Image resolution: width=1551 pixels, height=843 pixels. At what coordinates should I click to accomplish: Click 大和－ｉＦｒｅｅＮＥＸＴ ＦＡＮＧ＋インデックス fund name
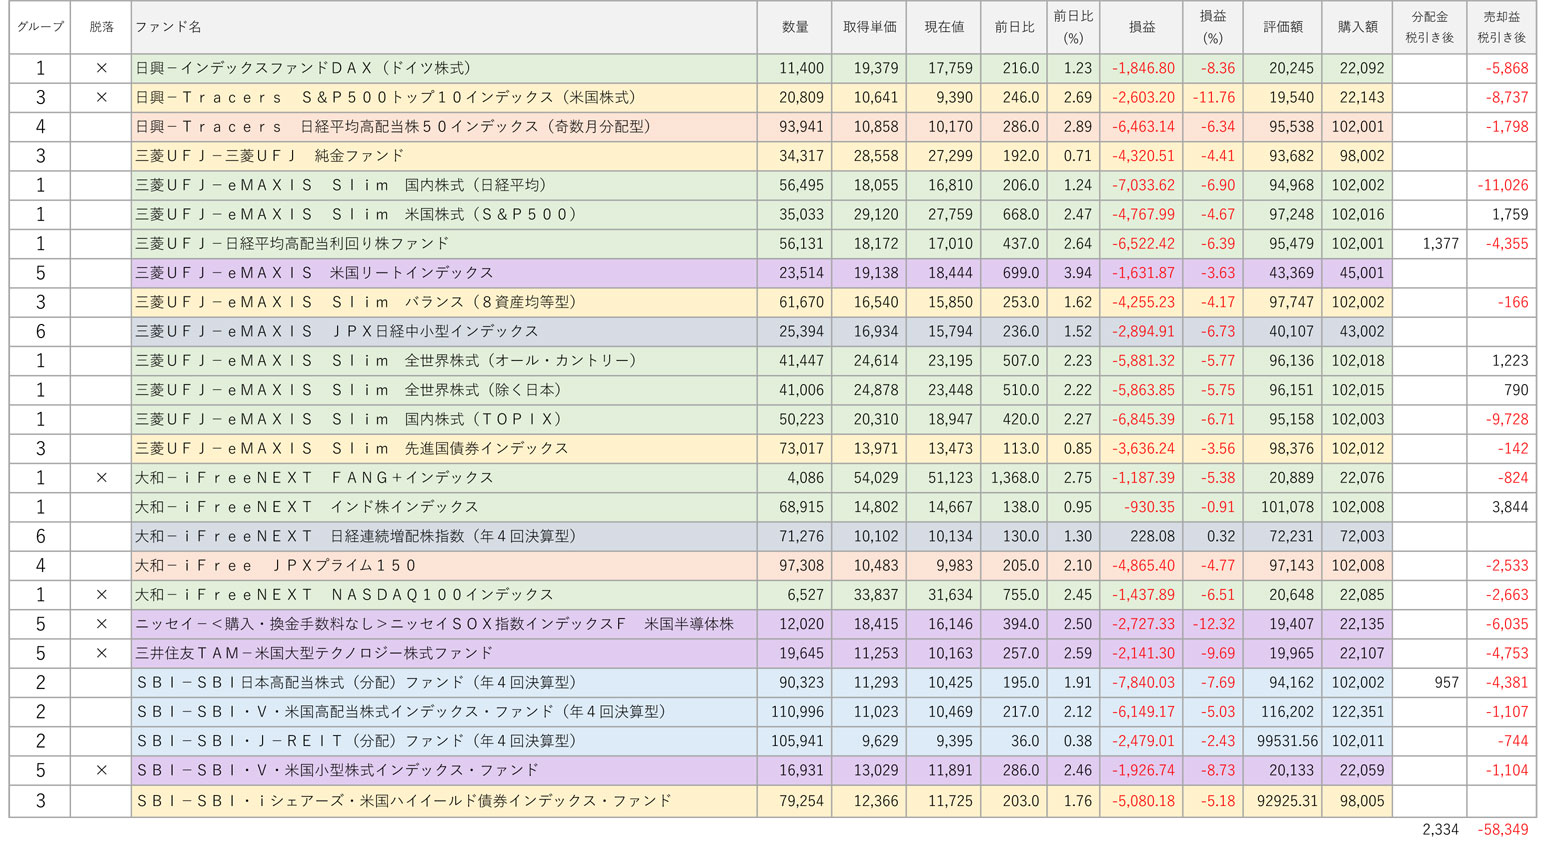pyautogui.click(x=314, y=478)
